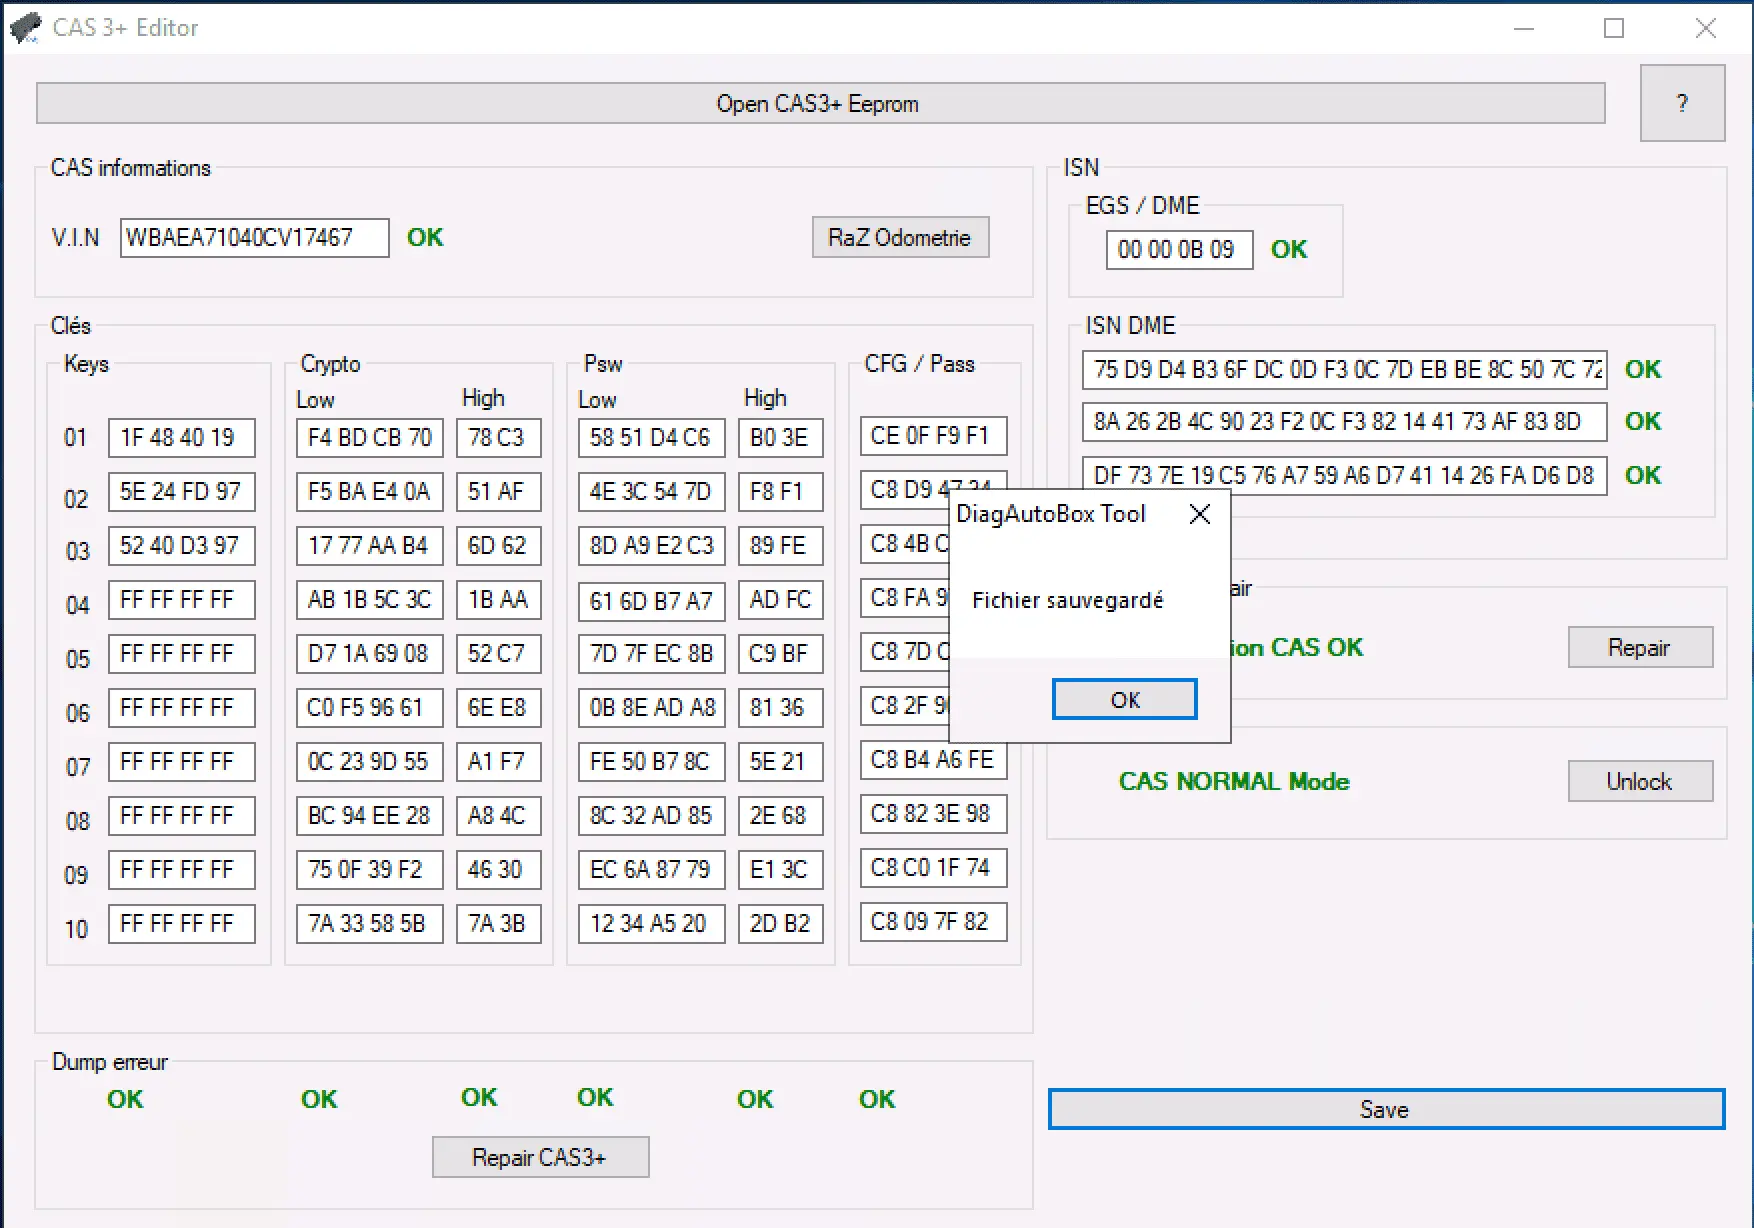The height and width of the screenshot is (1228, 1754).
Task: Click the Fichier sauvegardé message text
Action: coord(1068,600)
